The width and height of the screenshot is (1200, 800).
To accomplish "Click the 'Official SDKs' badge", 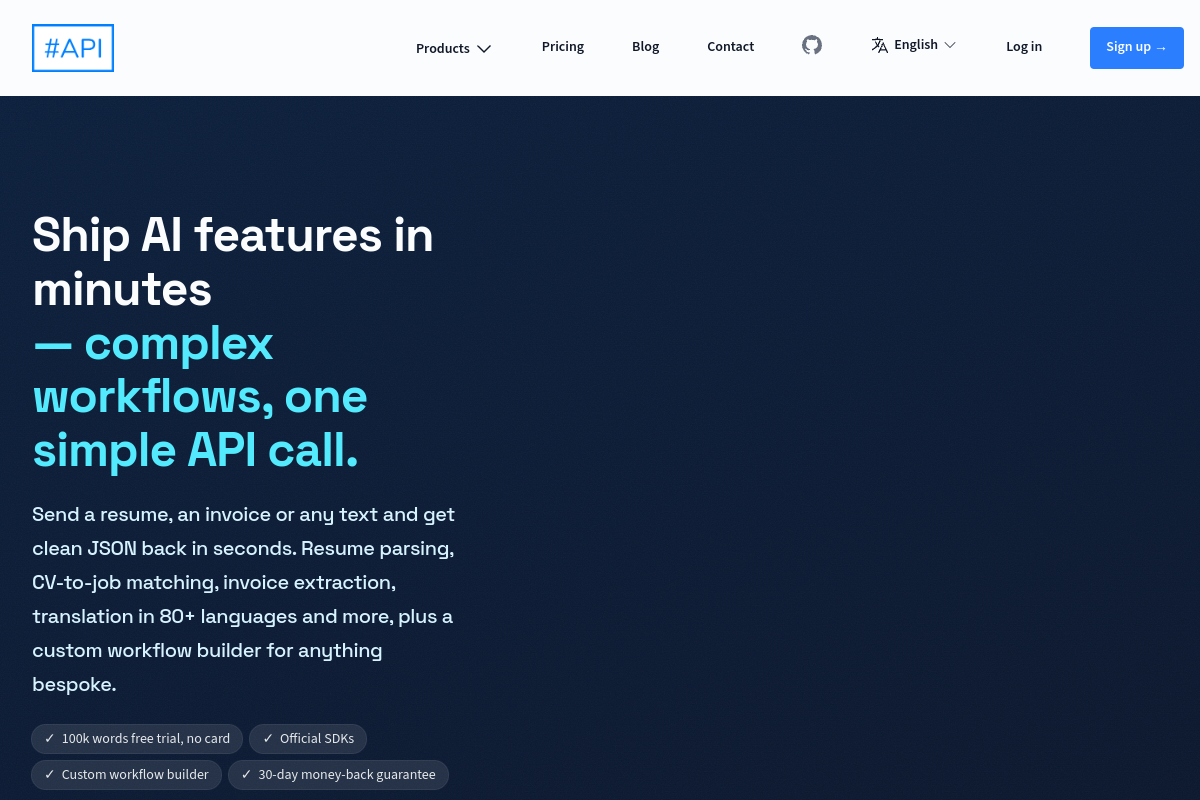I will point(308,739).
